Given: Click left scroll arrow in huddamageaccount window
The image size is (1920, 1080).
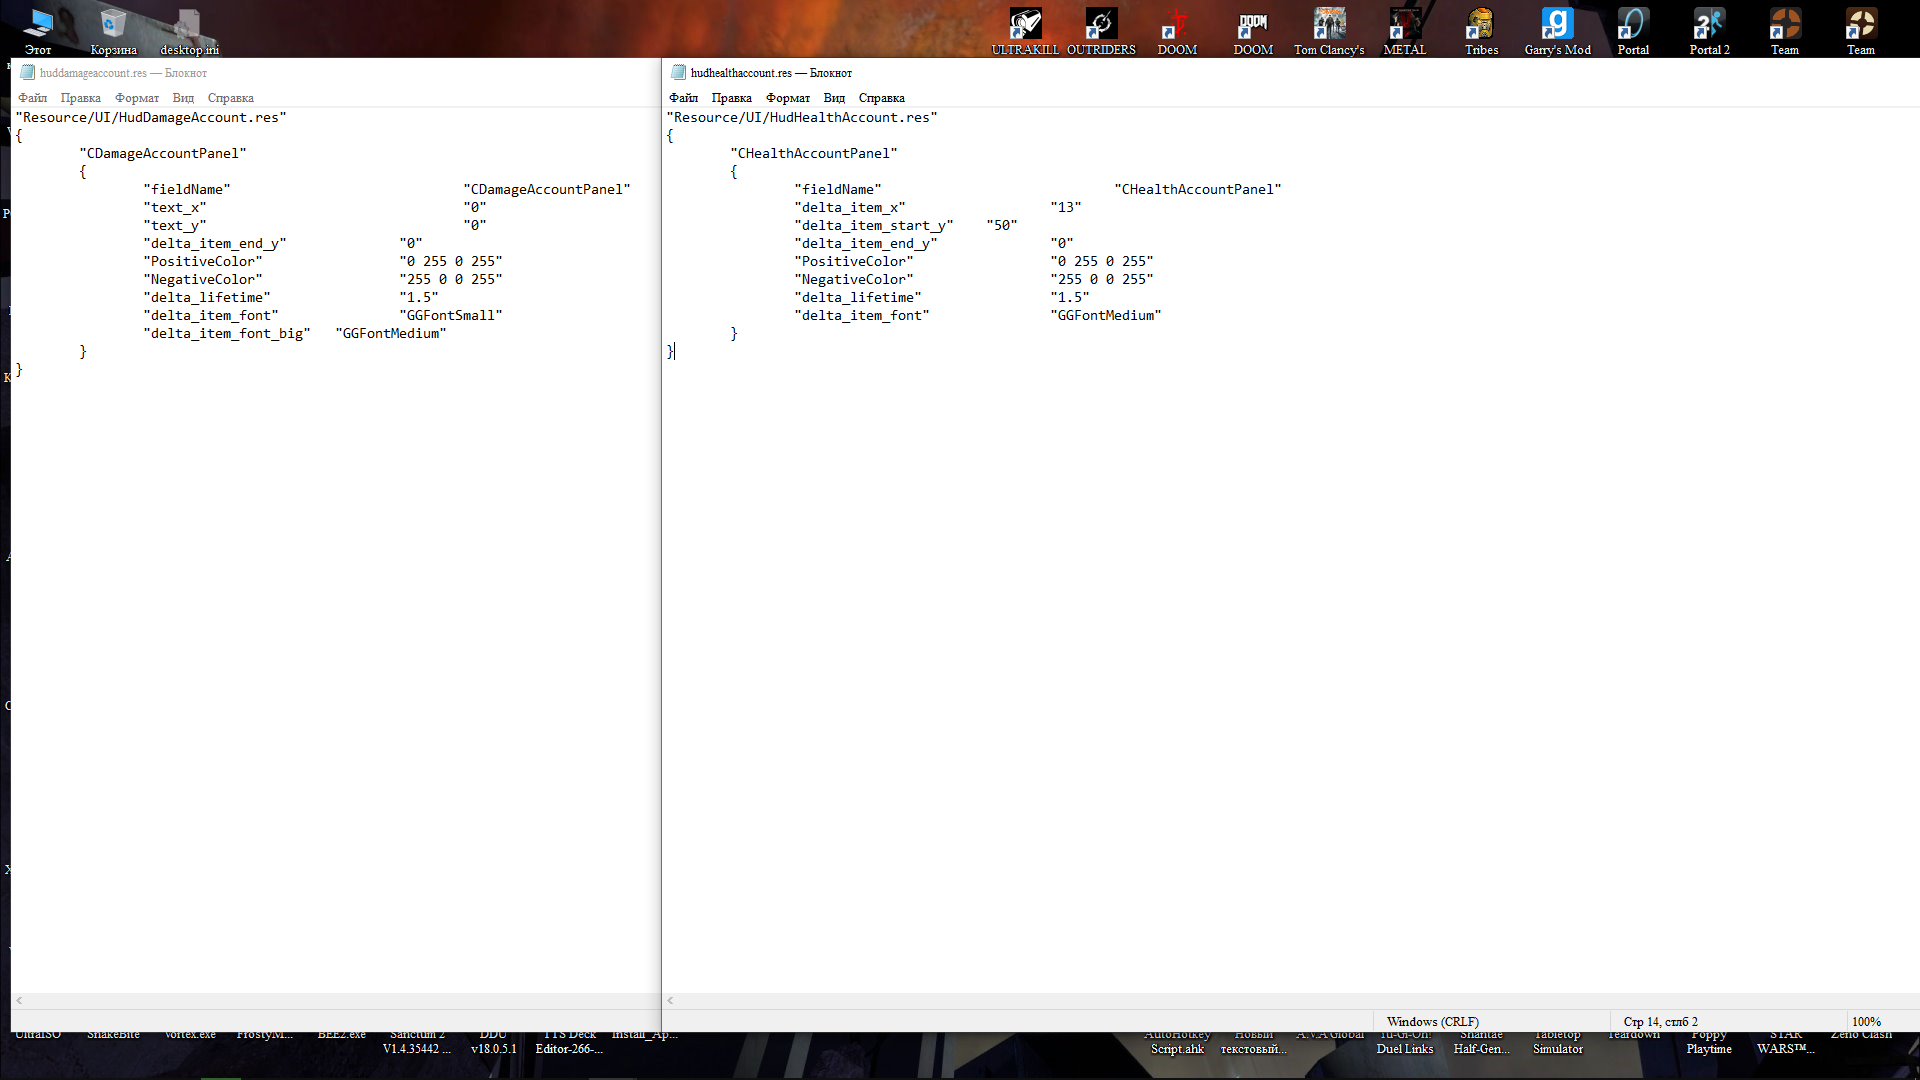Looking at the screenshot, I should [19, 1000].
